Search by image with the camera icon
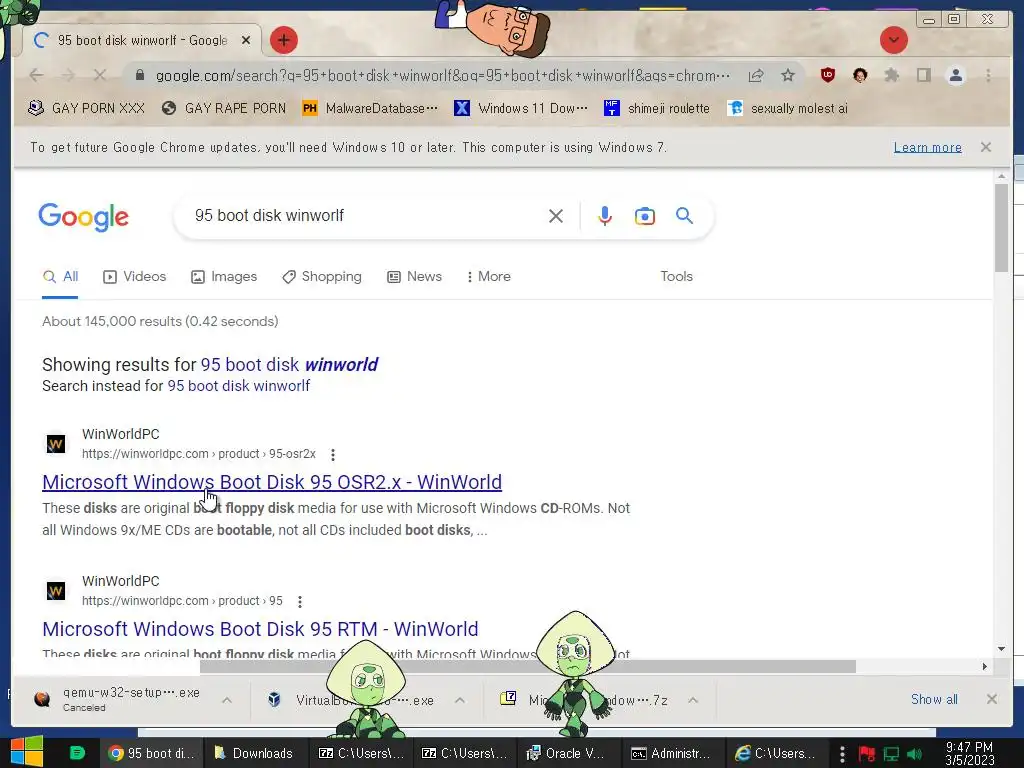The width and height of the screenshot is (1024, 768). tap(645, 216)
